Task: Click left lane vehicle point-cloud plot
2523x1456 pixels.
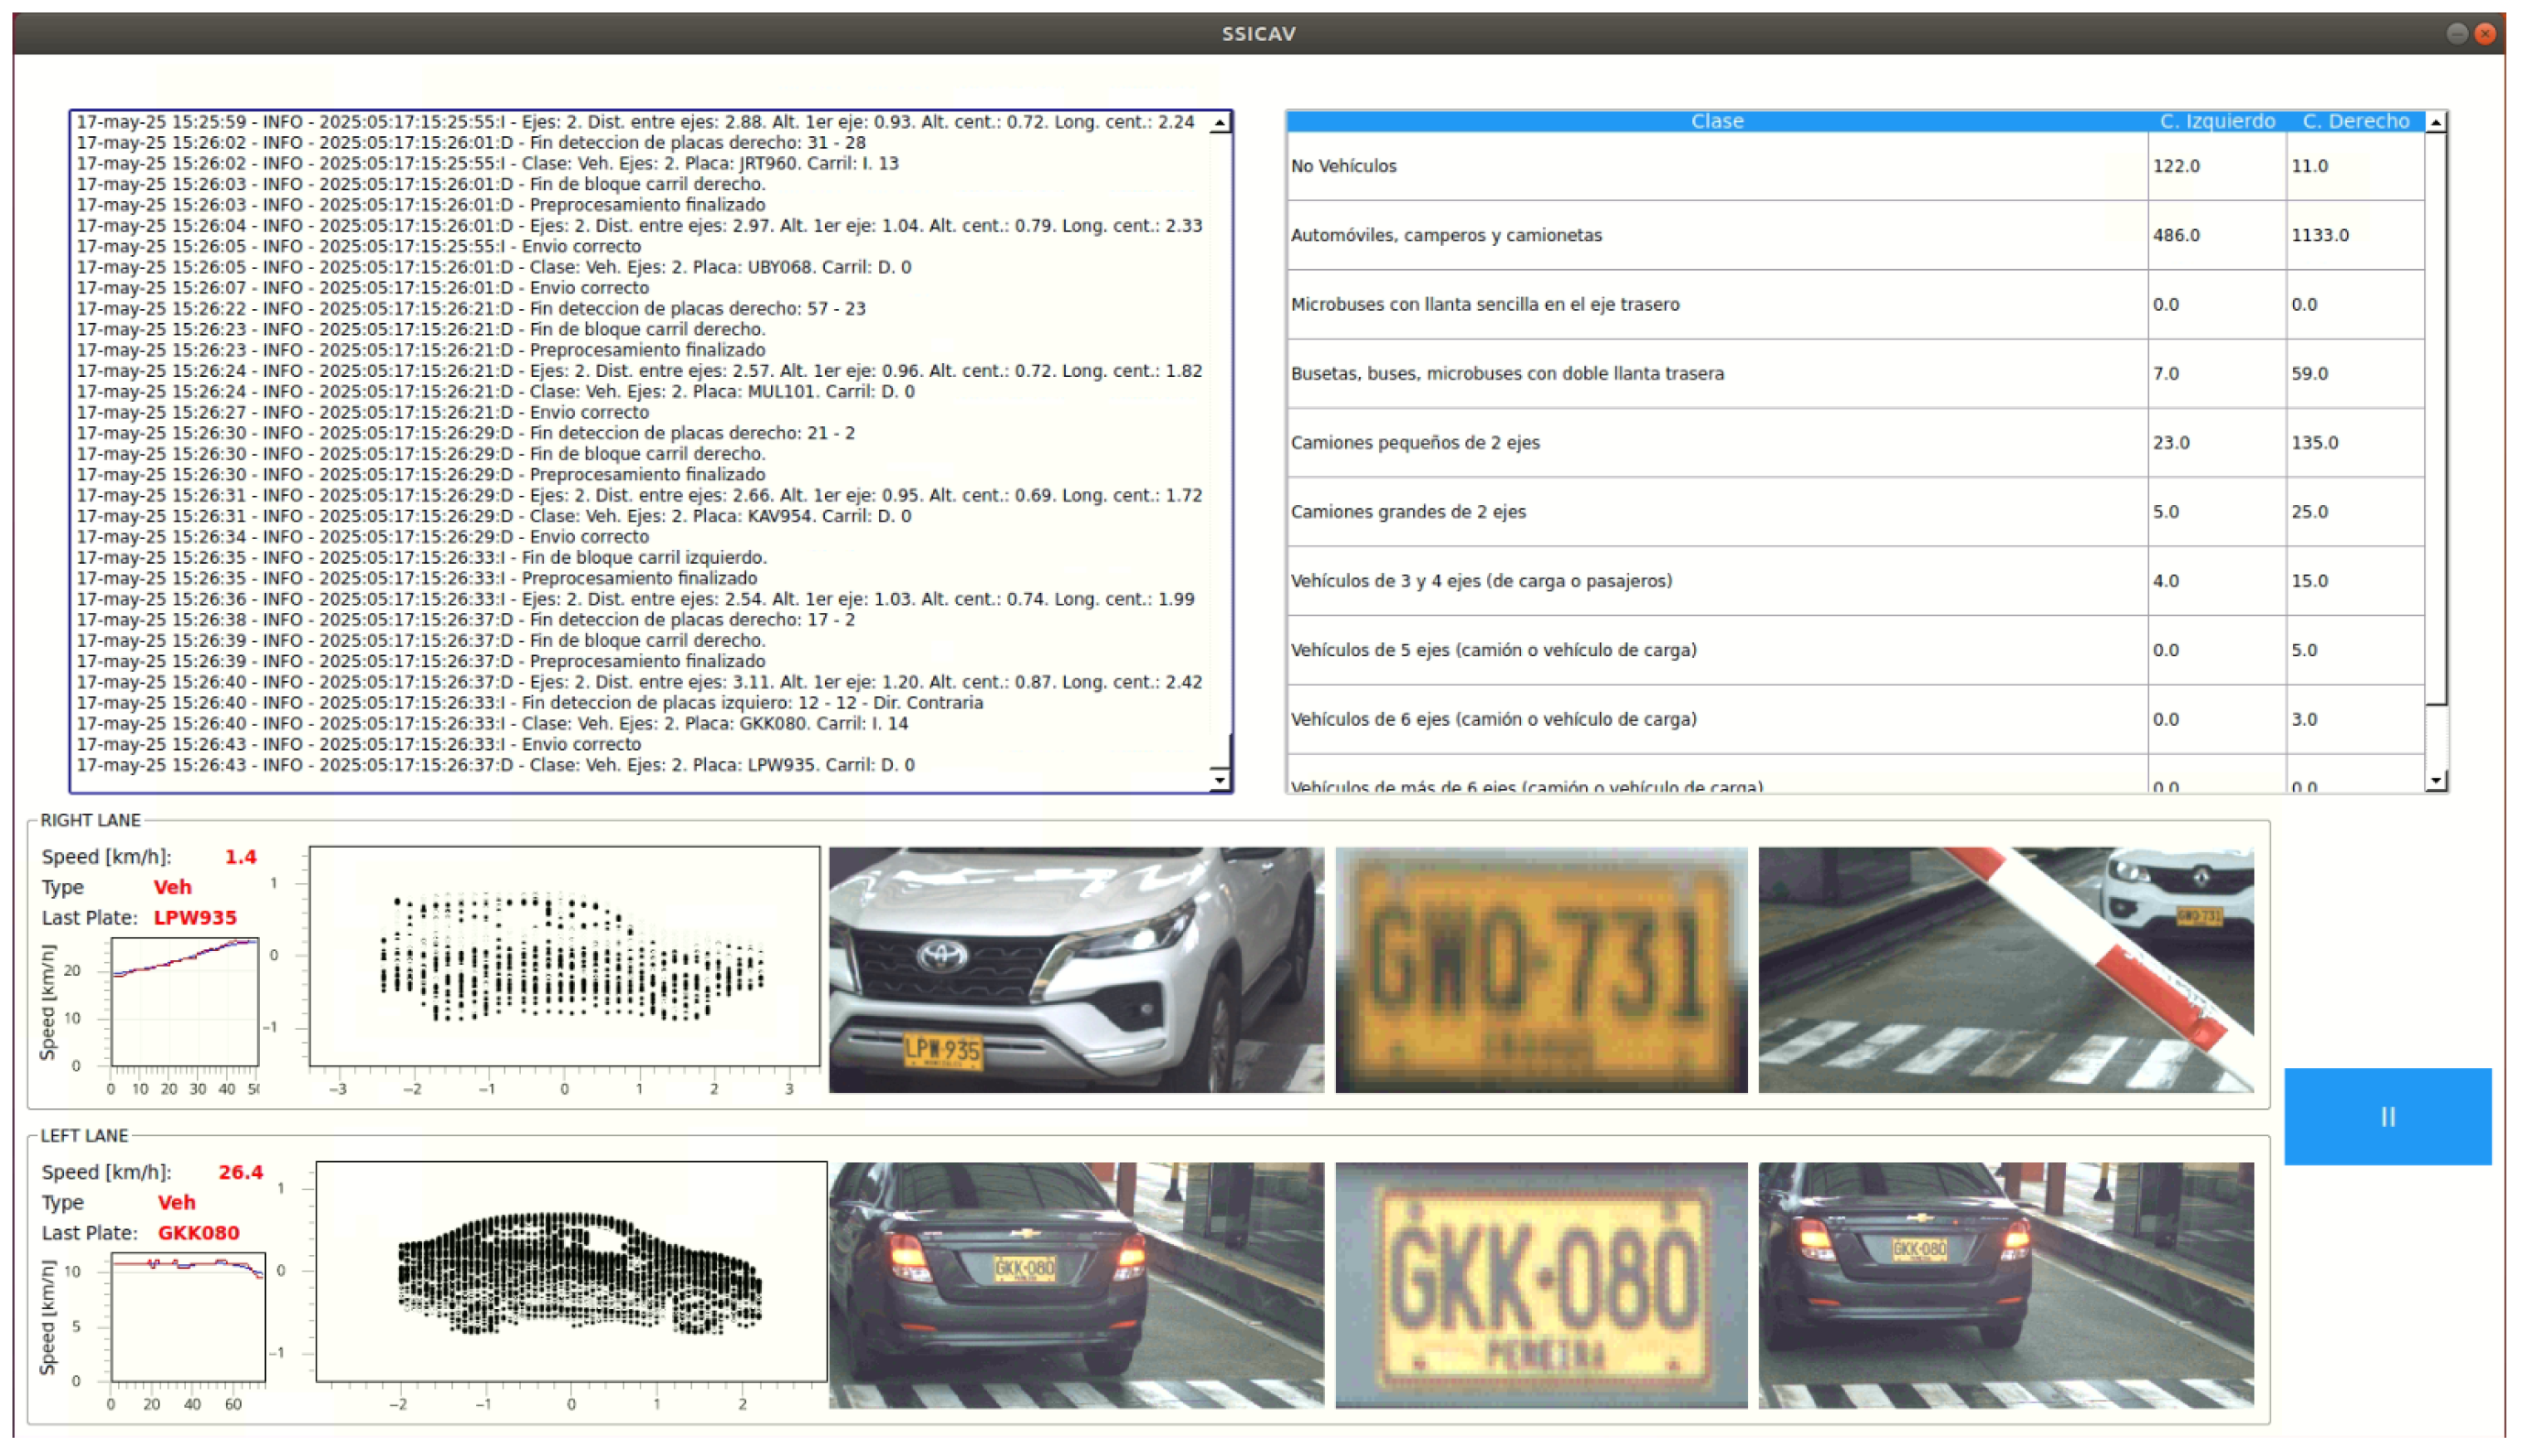Action: (571, 1271)
